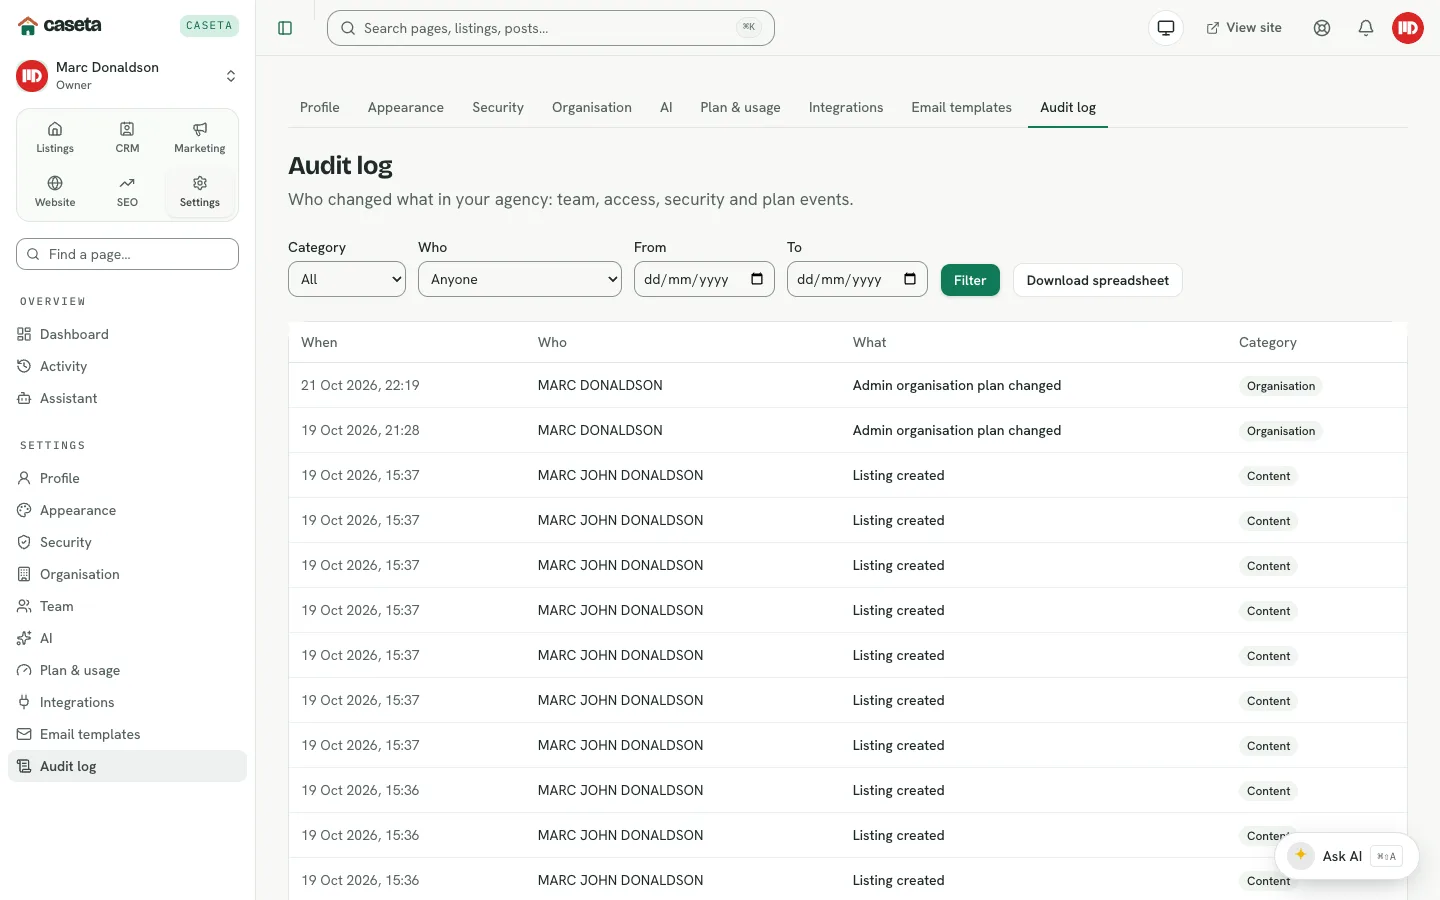Click the To date field
Screen dimensions: 1440x900
(857, 279)
